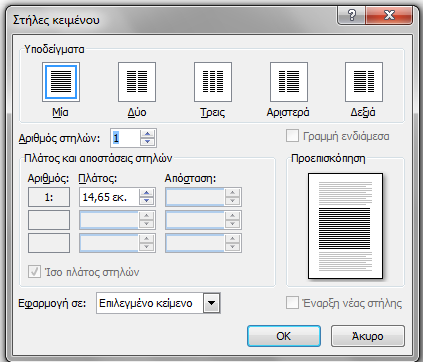Increase column 1 Πλάτος with up arrow
This screenshot has width=423, height=362.
coord(146,193)
